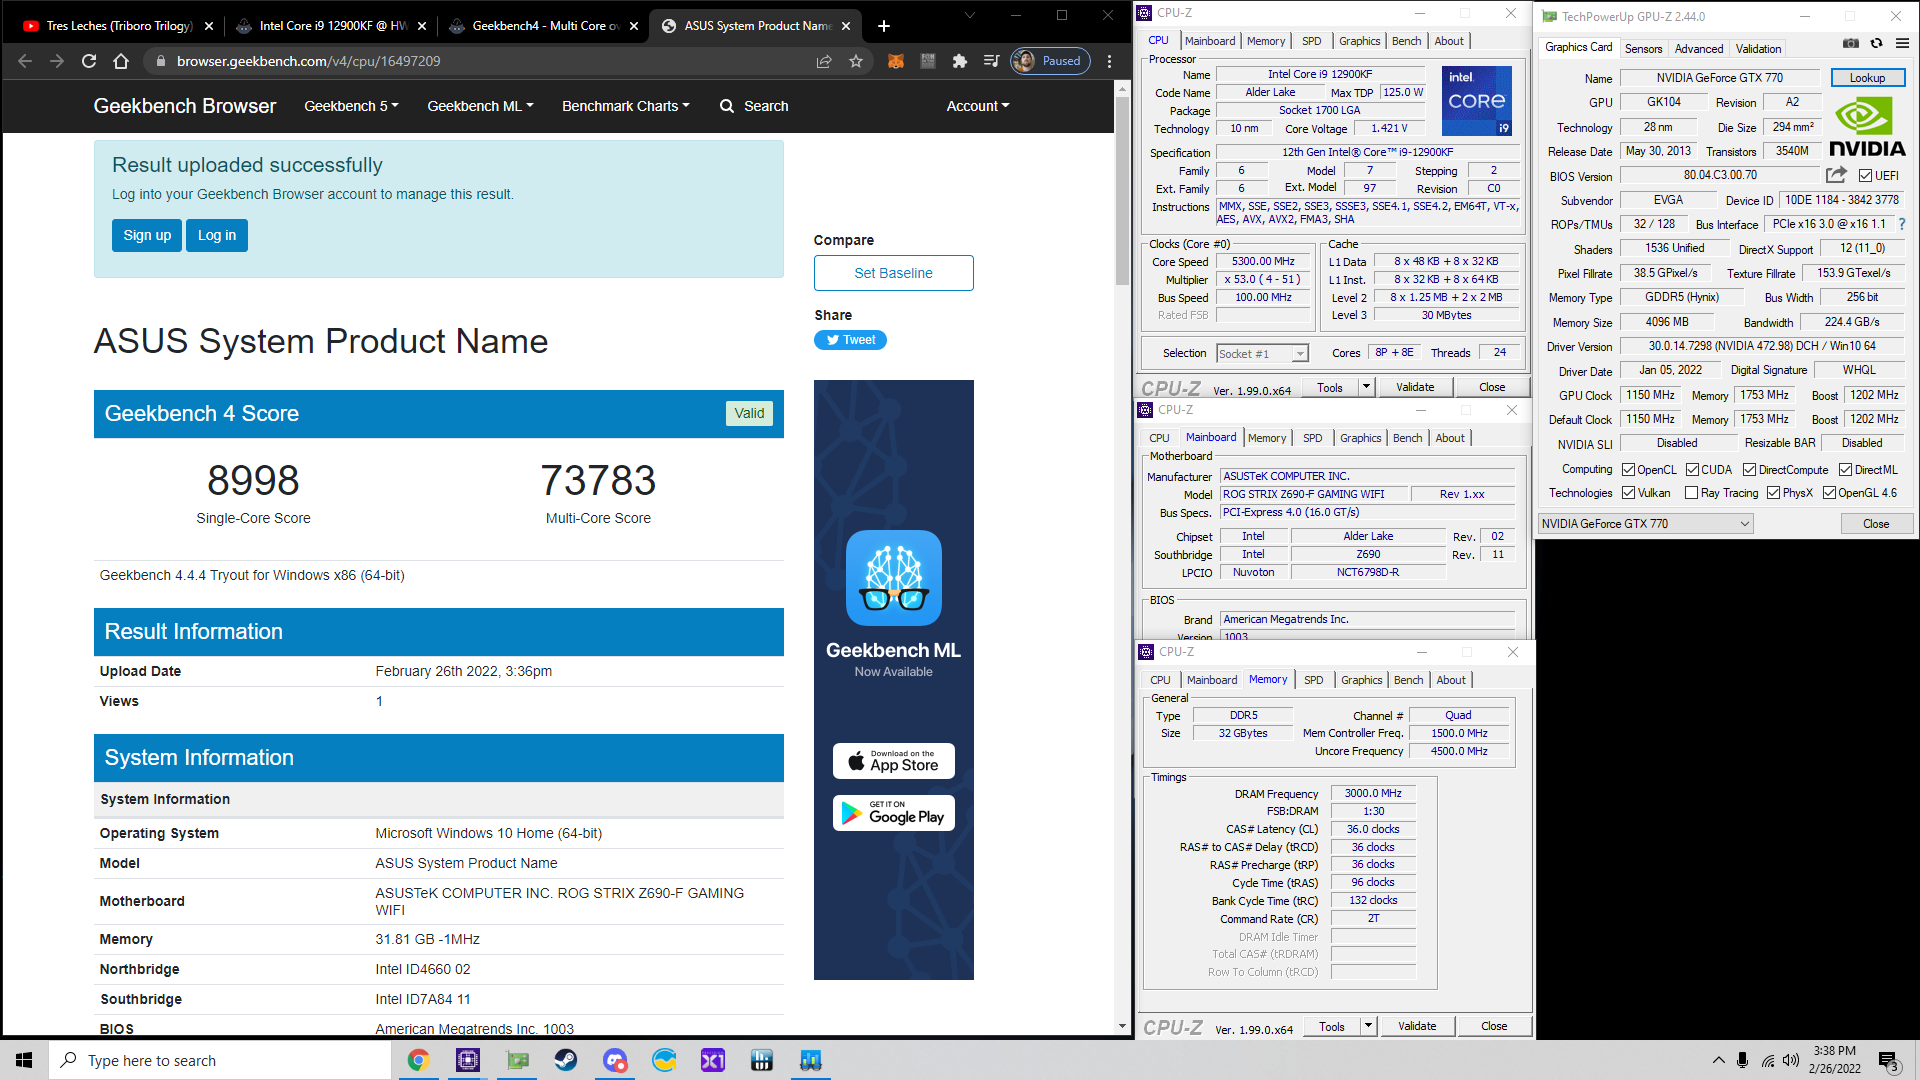Expand the Geekbench 5 menu
This screenshot has height=1080, width=1920.
[351, 106]
